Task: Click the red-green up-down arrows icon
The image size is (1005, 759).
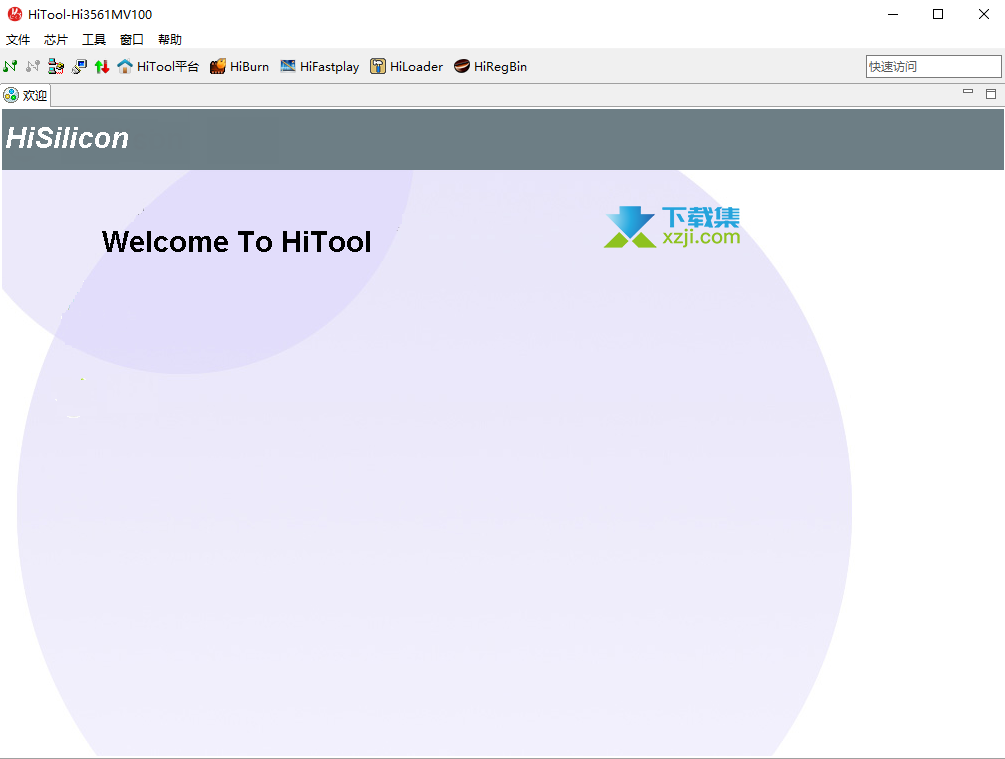Action: coord(102,66)
